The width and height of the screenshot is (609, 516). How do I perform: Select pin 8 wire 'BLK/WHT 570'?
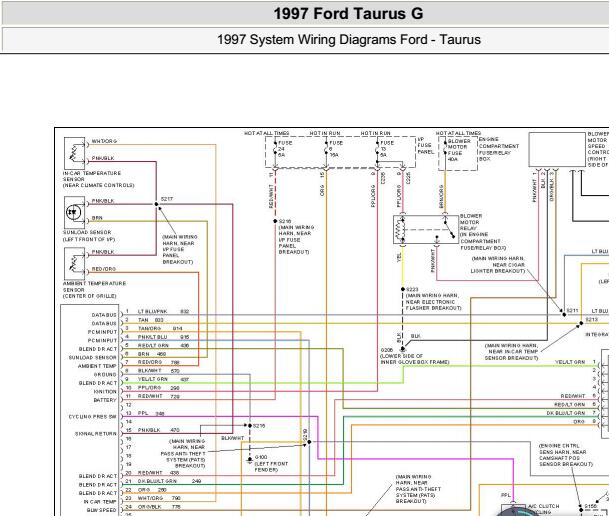tap(158, 371)
